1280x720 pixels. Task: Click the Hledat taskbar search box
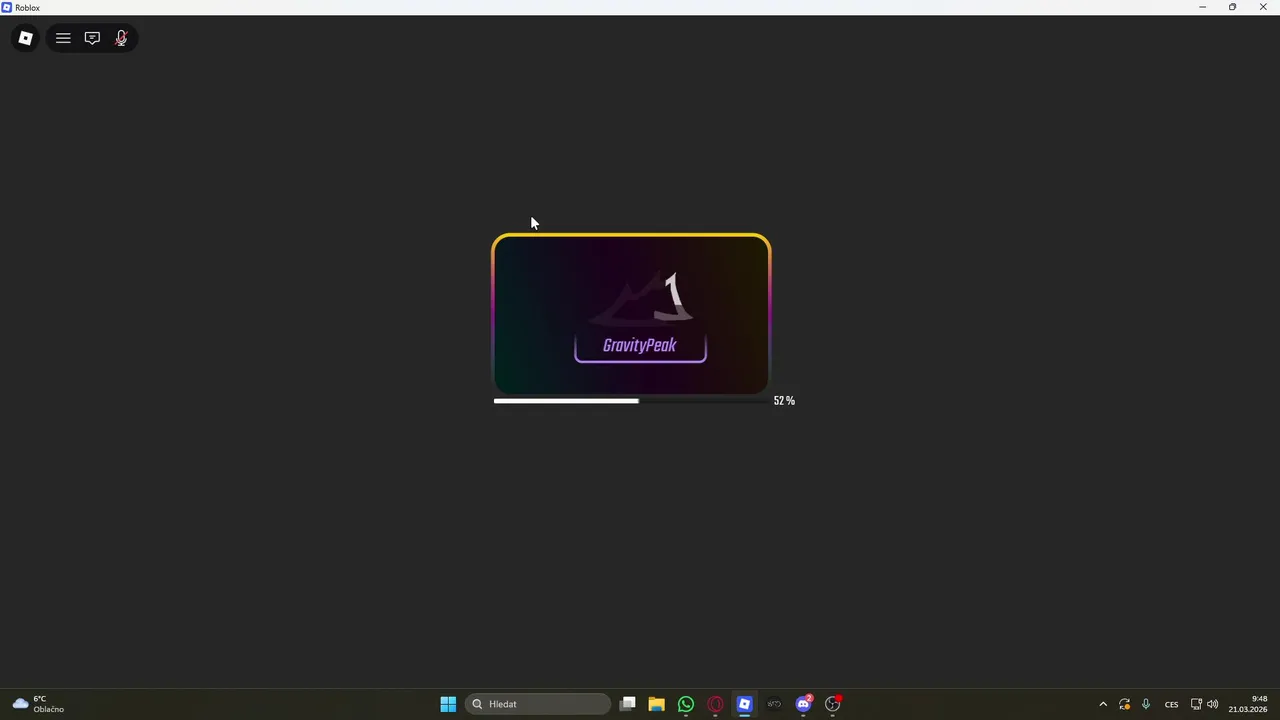pyautogui.click(x=538, y=704)
